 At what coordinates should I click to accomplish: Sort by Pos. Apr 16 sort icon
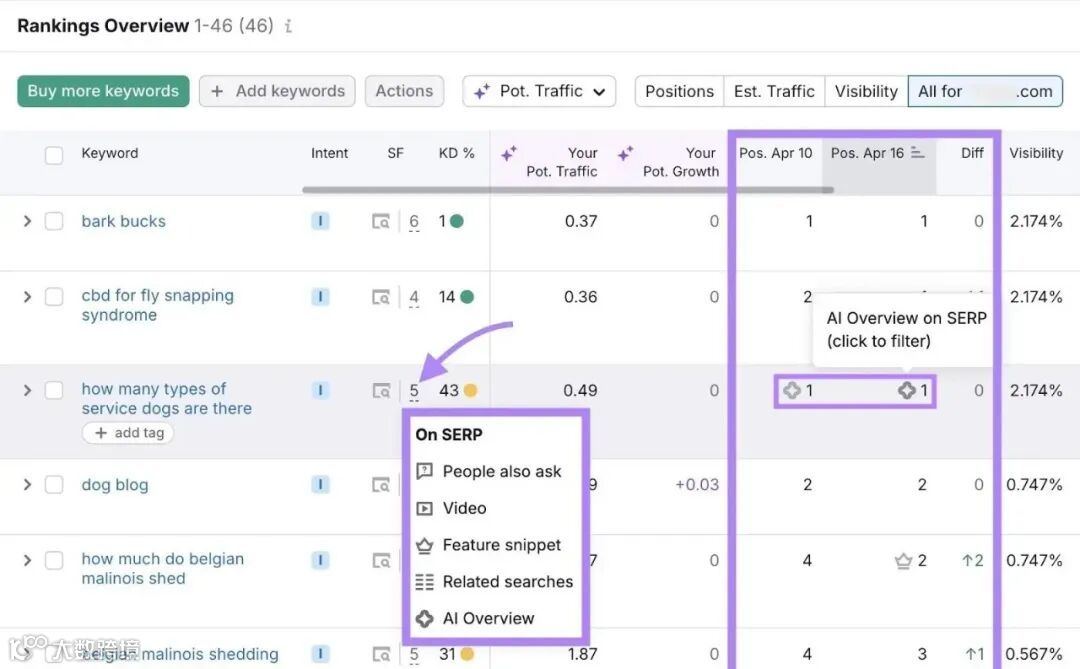(918, 153)
